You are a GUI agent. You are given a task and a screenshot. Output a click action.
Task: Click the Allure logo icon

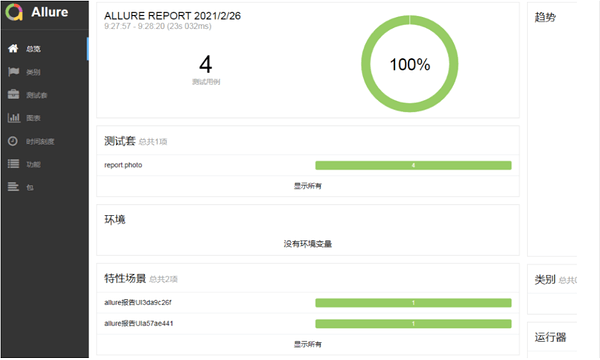pos(14,12)
